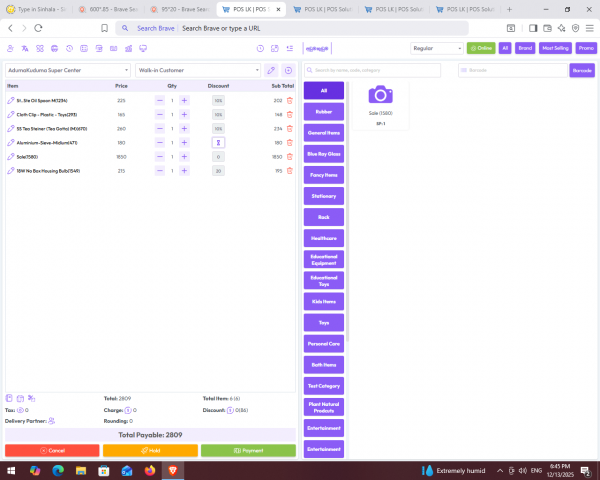Delete the 18W Housing Bulb row
600x480 pixels.
[290, 171]
